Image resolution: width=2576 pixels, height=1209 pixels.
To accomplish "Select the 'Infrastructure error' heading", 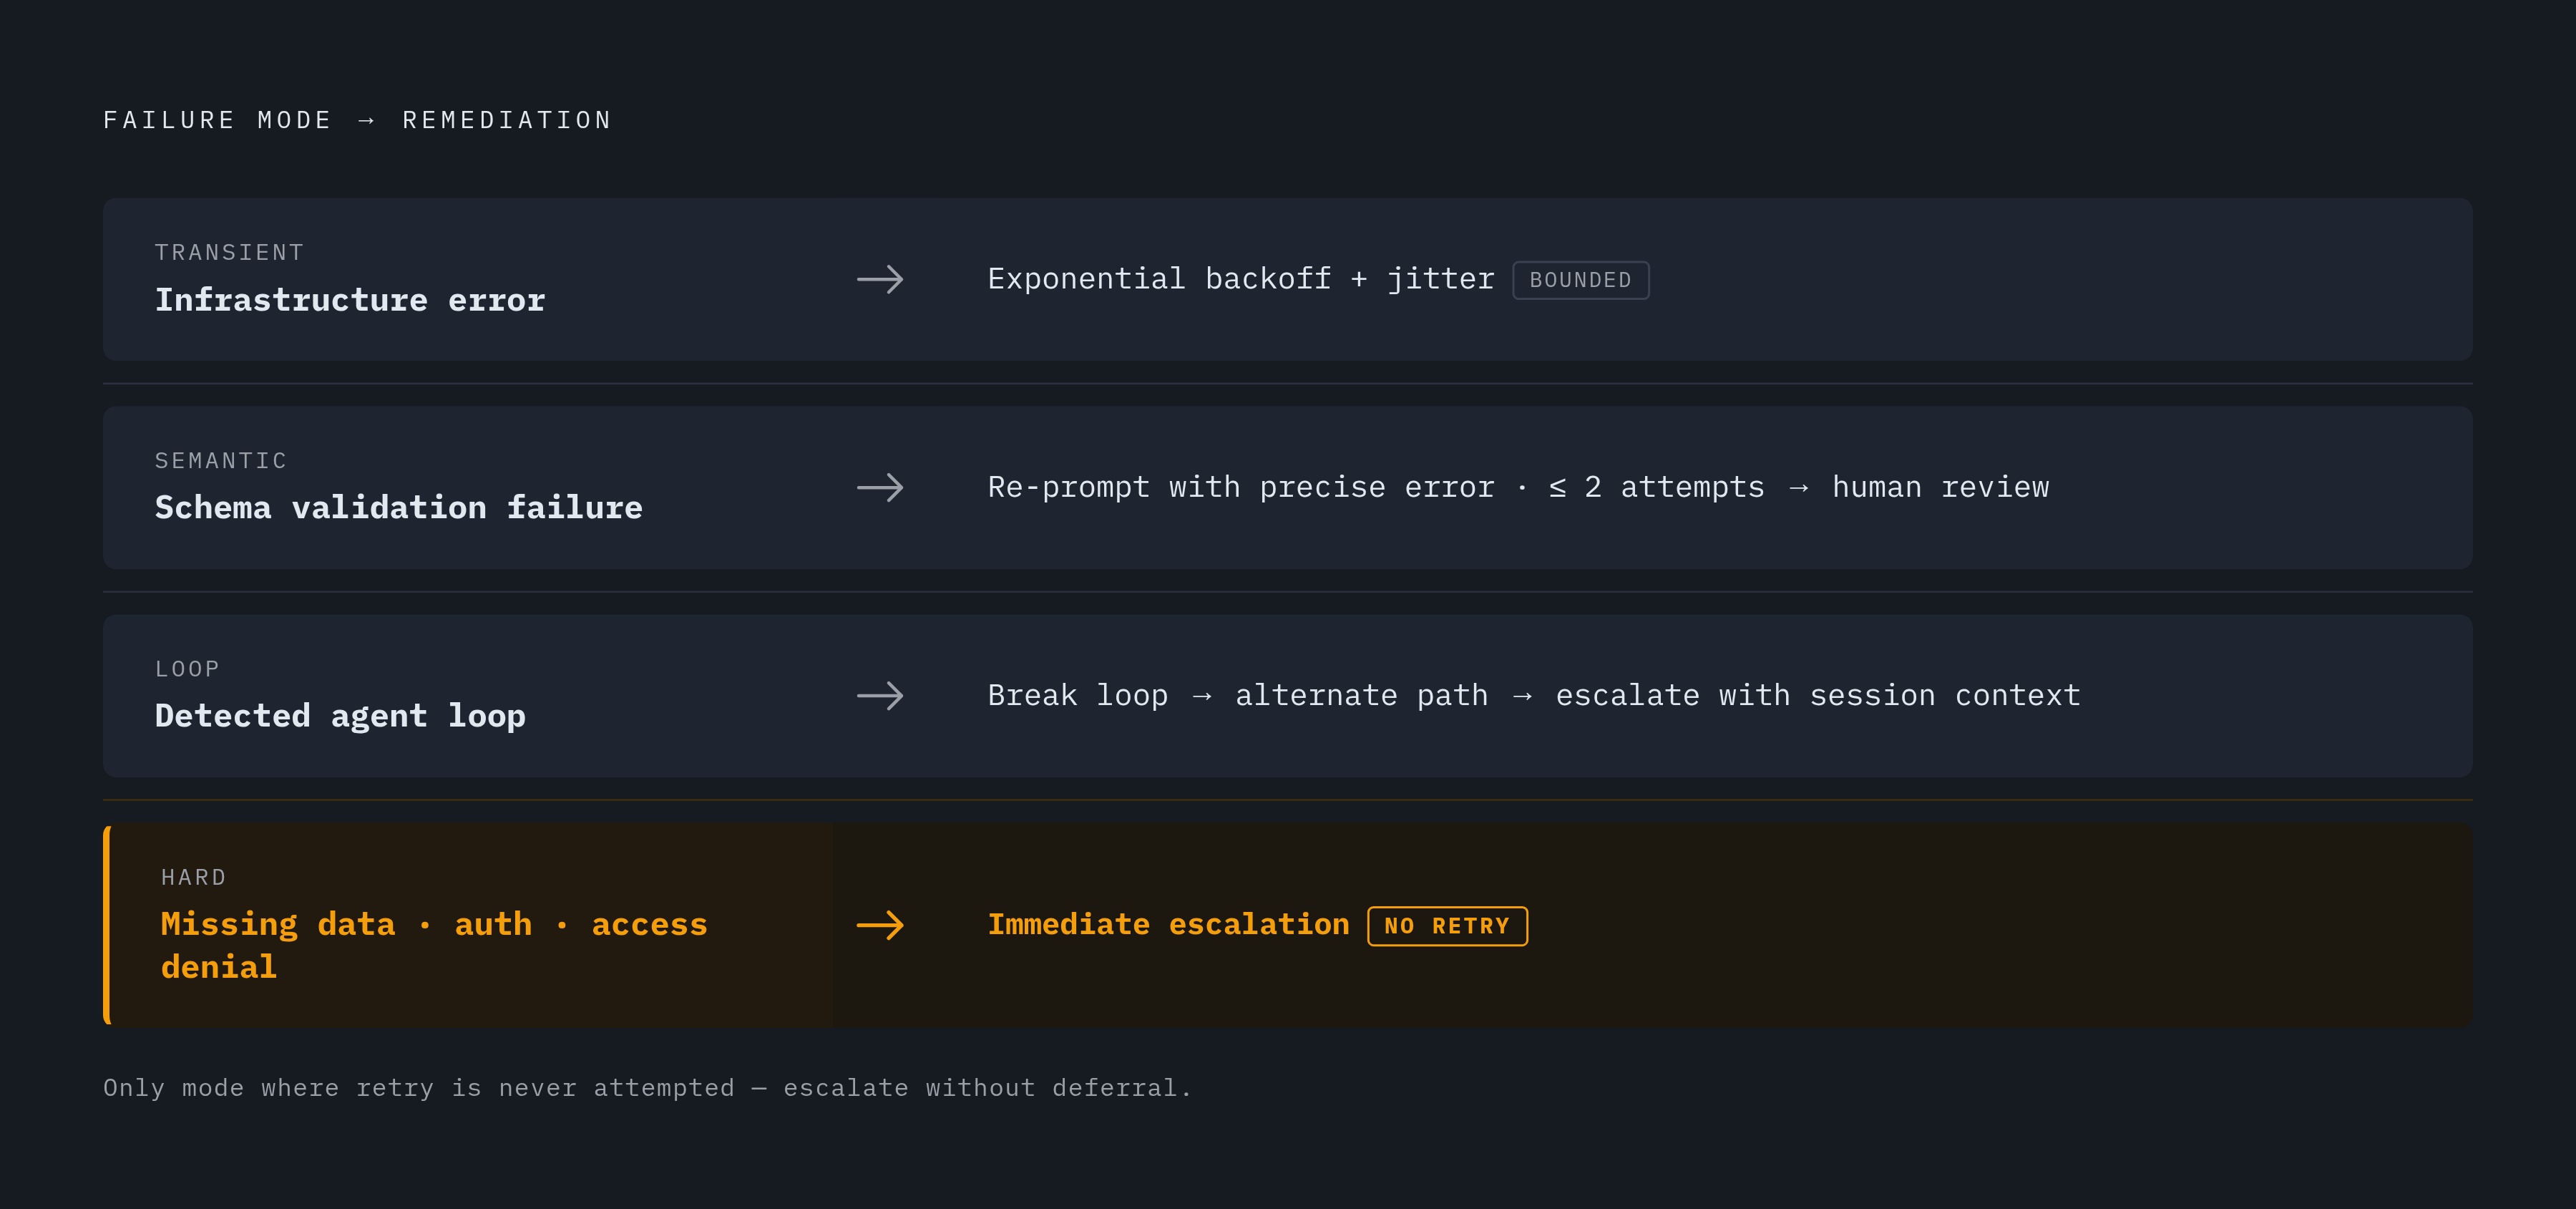I will pos(350,300).
